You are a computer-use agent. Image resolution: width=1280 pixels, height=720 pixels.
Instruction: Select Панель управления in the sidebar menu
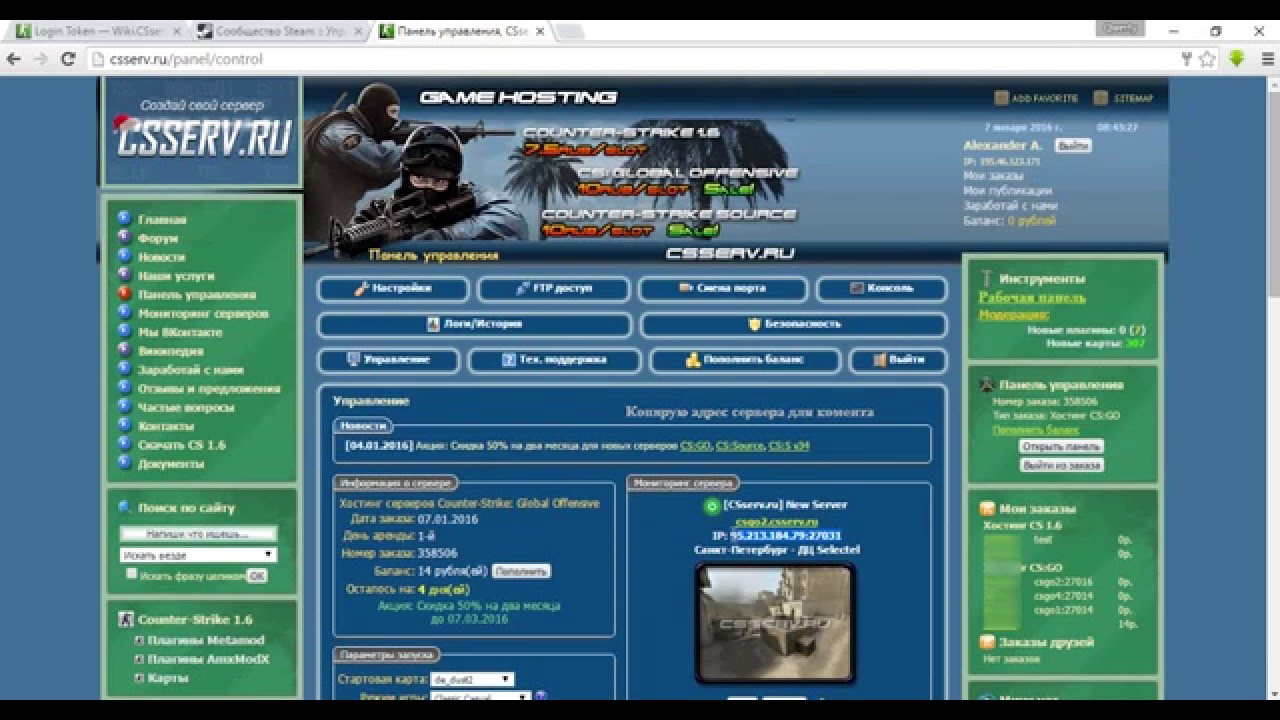tap(197, 295)
